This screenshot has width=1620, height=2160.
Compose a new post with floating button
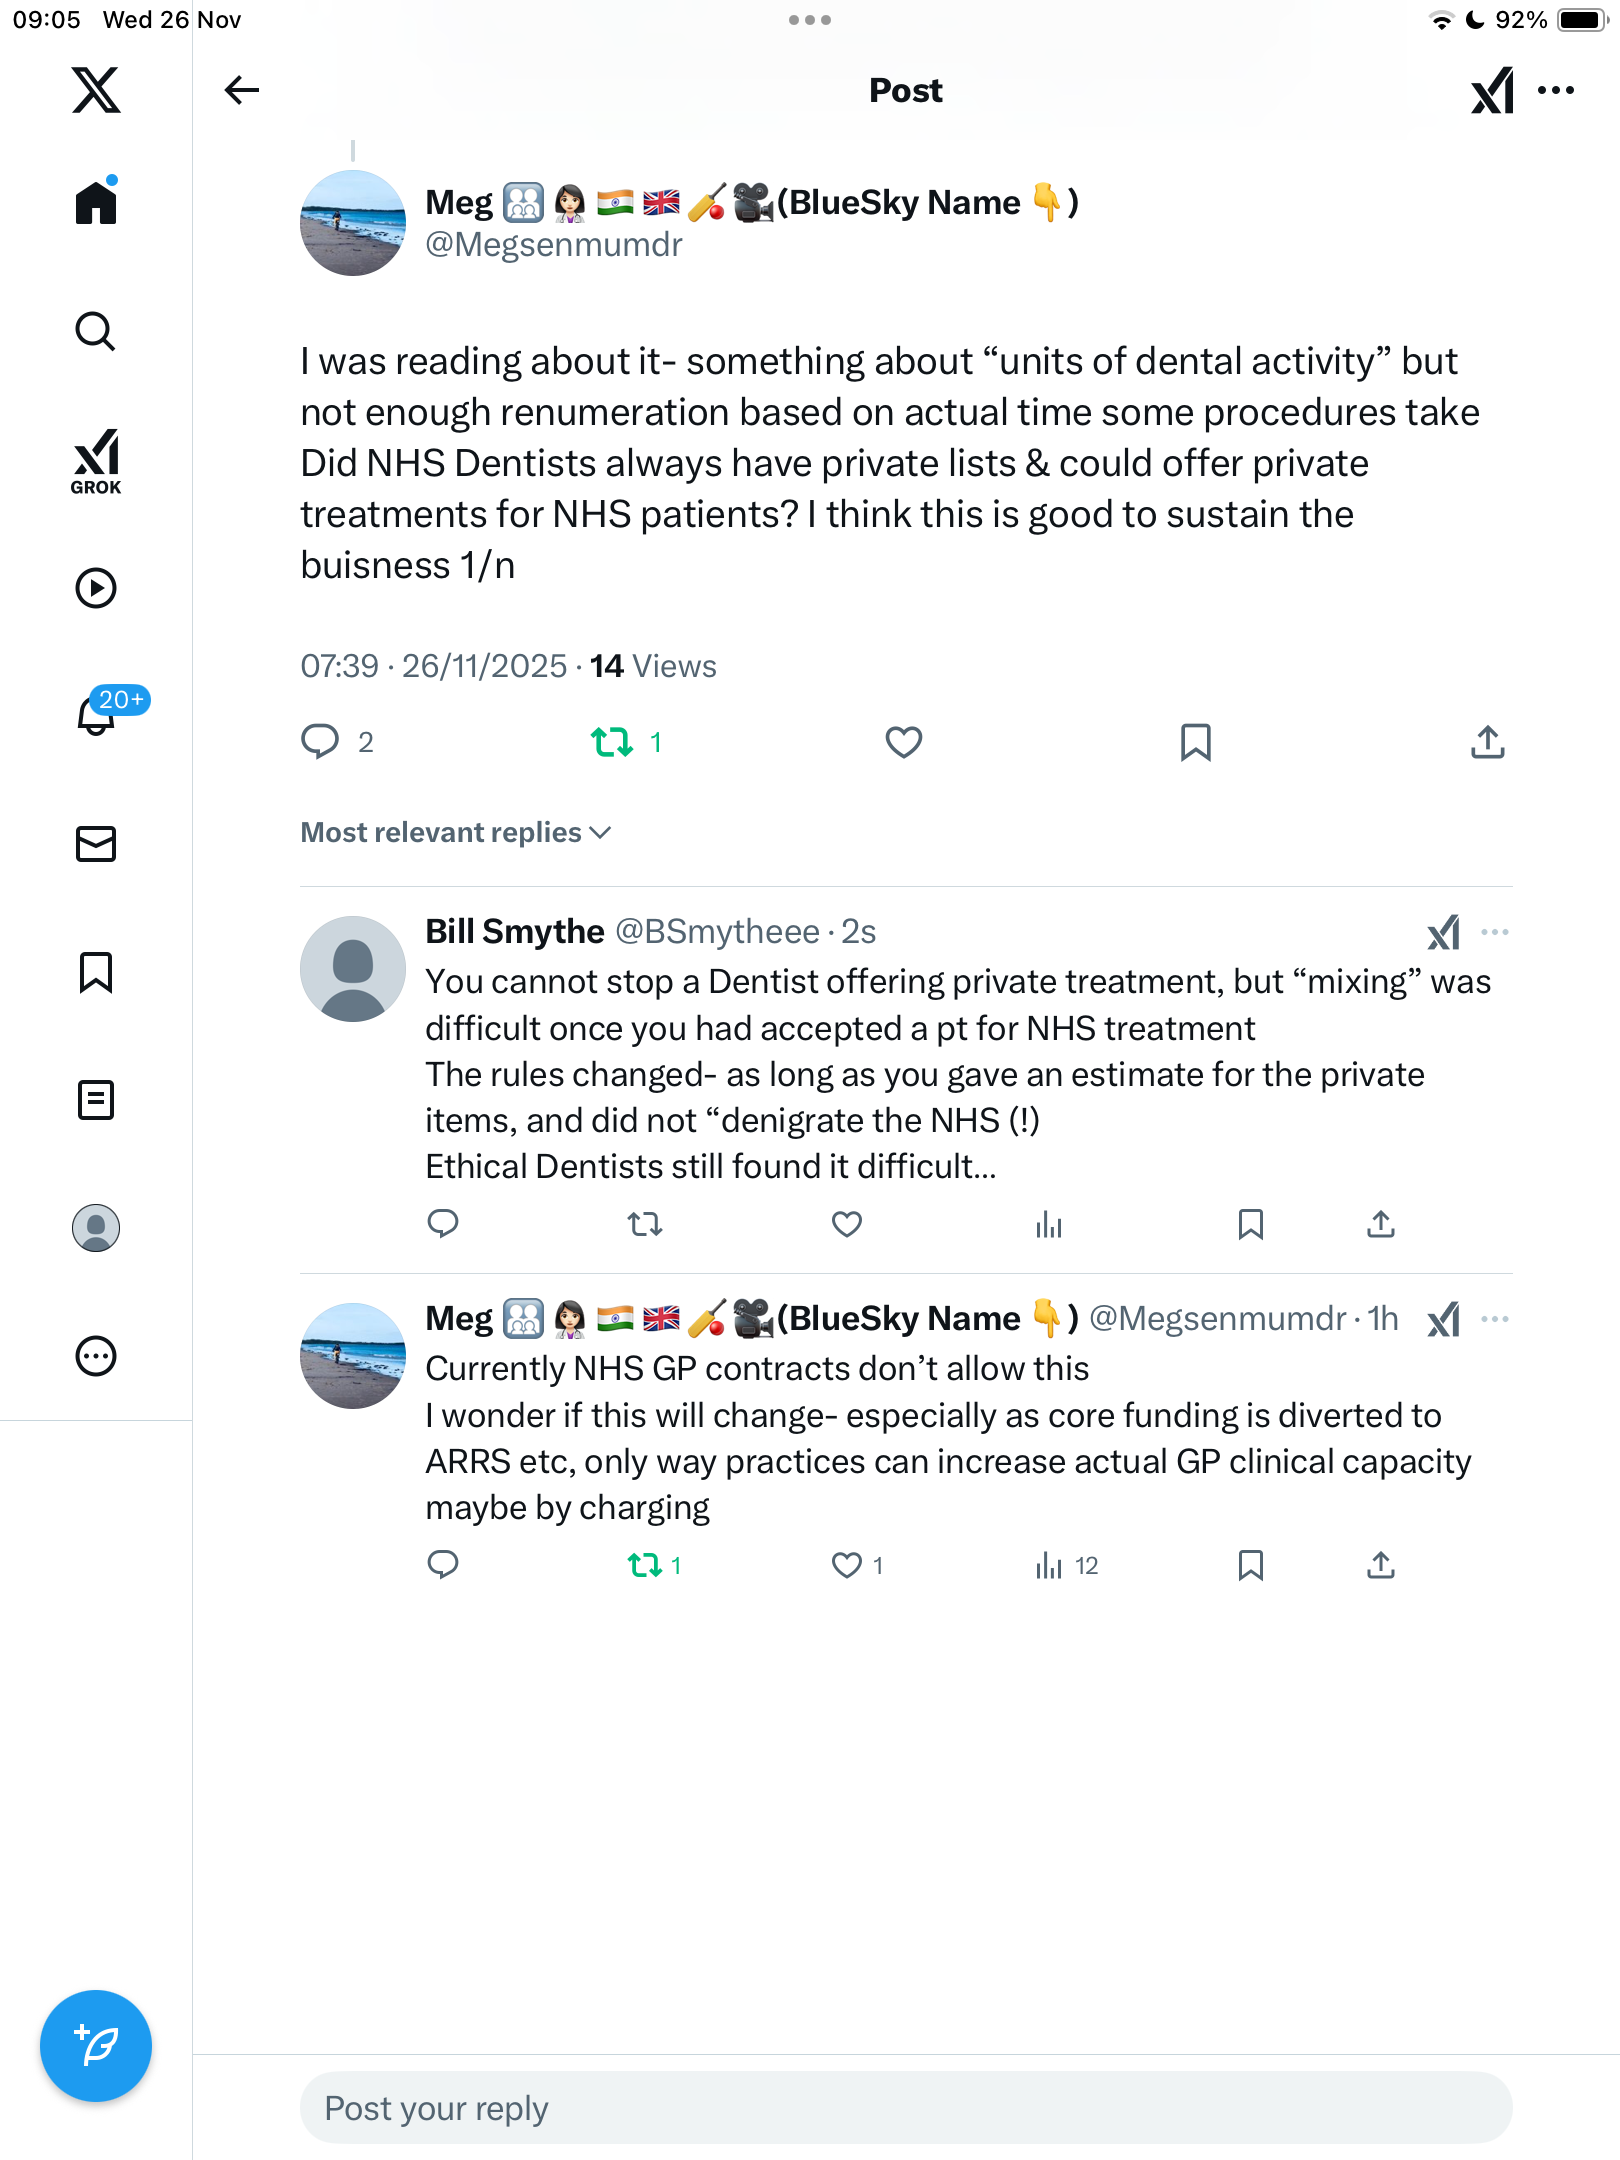pos(96,2046)
